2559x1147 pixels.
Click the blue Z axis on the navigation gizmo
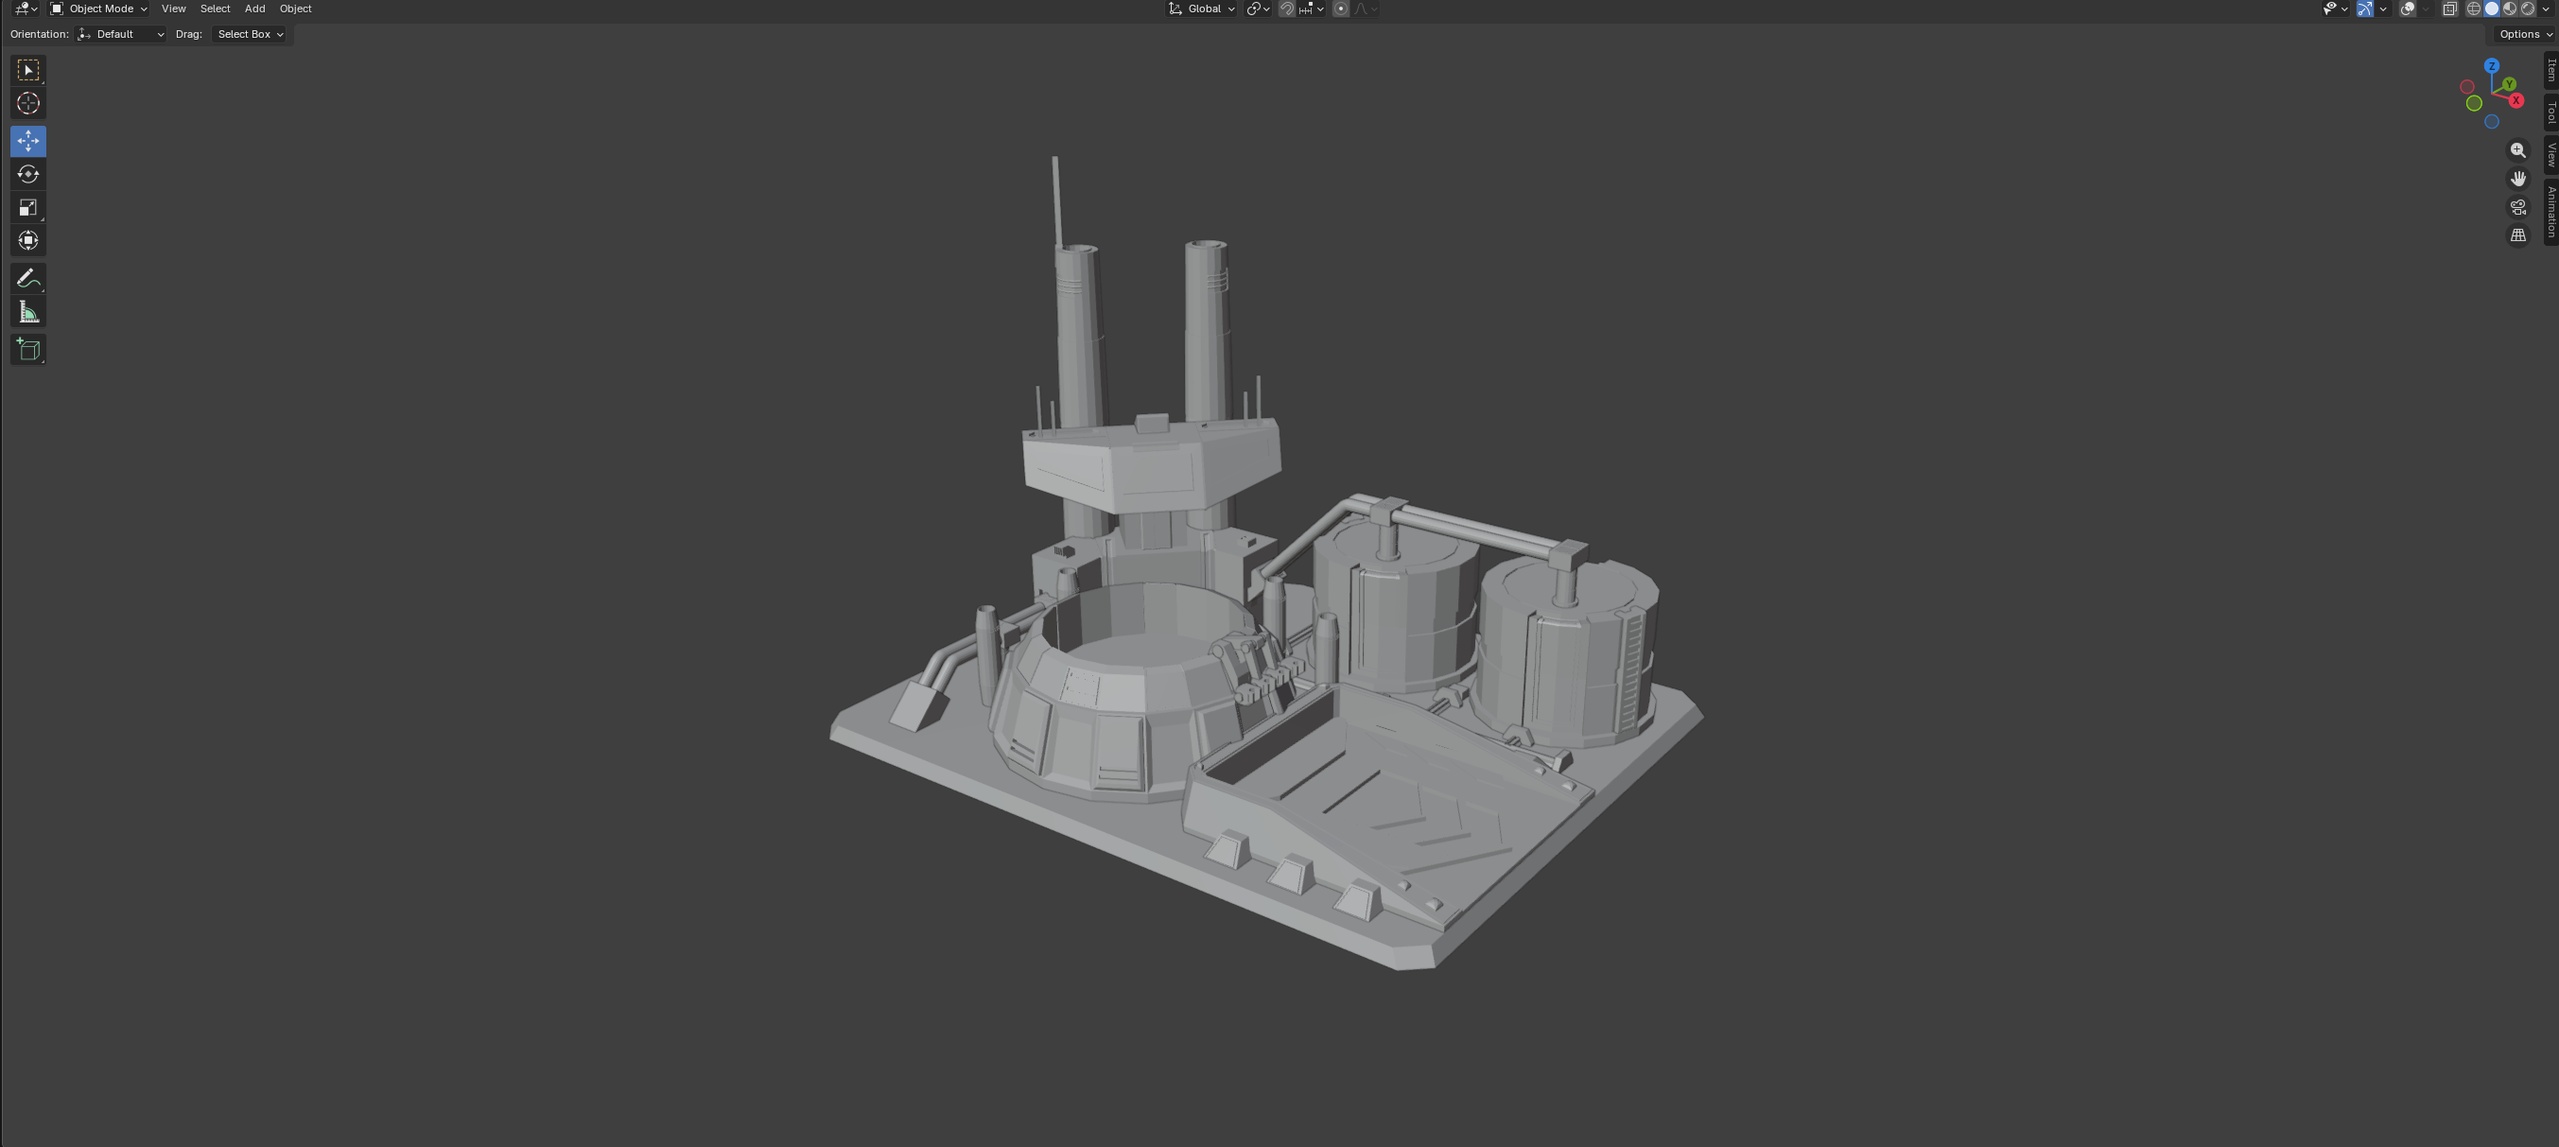coord(2491,66)
